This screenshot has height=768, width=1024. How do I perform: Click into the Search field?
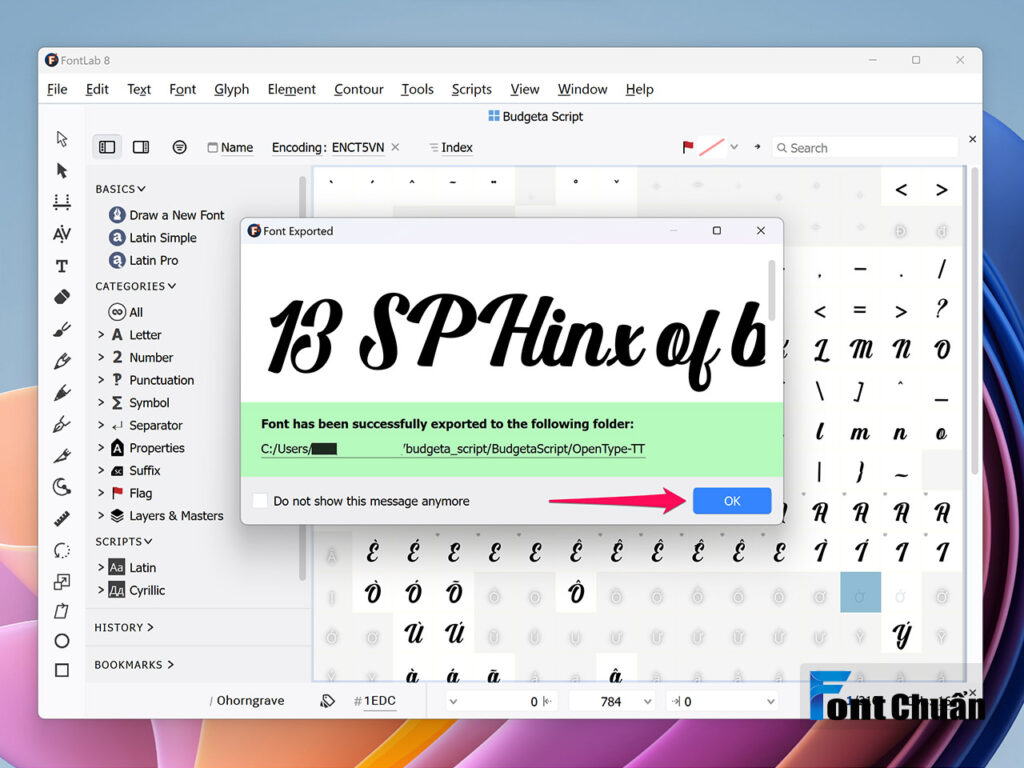(x=865, y=148)
